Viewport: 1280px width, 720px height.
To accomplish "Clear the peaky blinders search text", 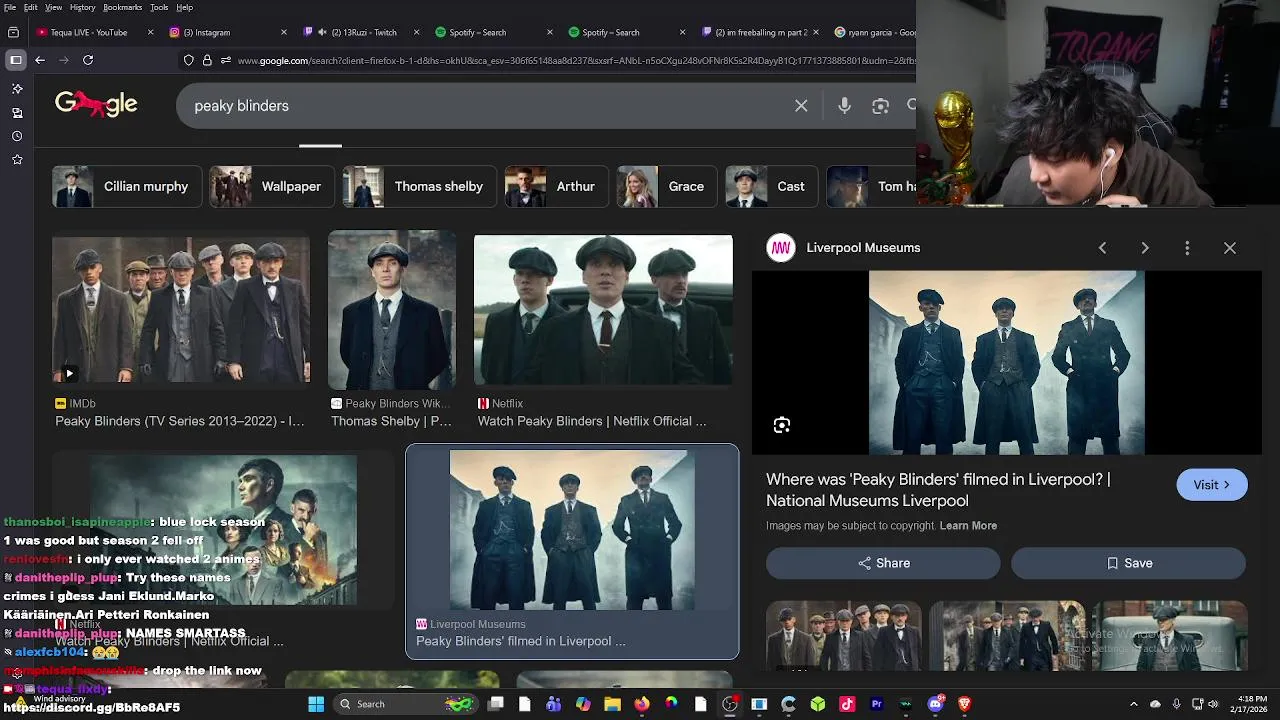I will pos(801,105).
